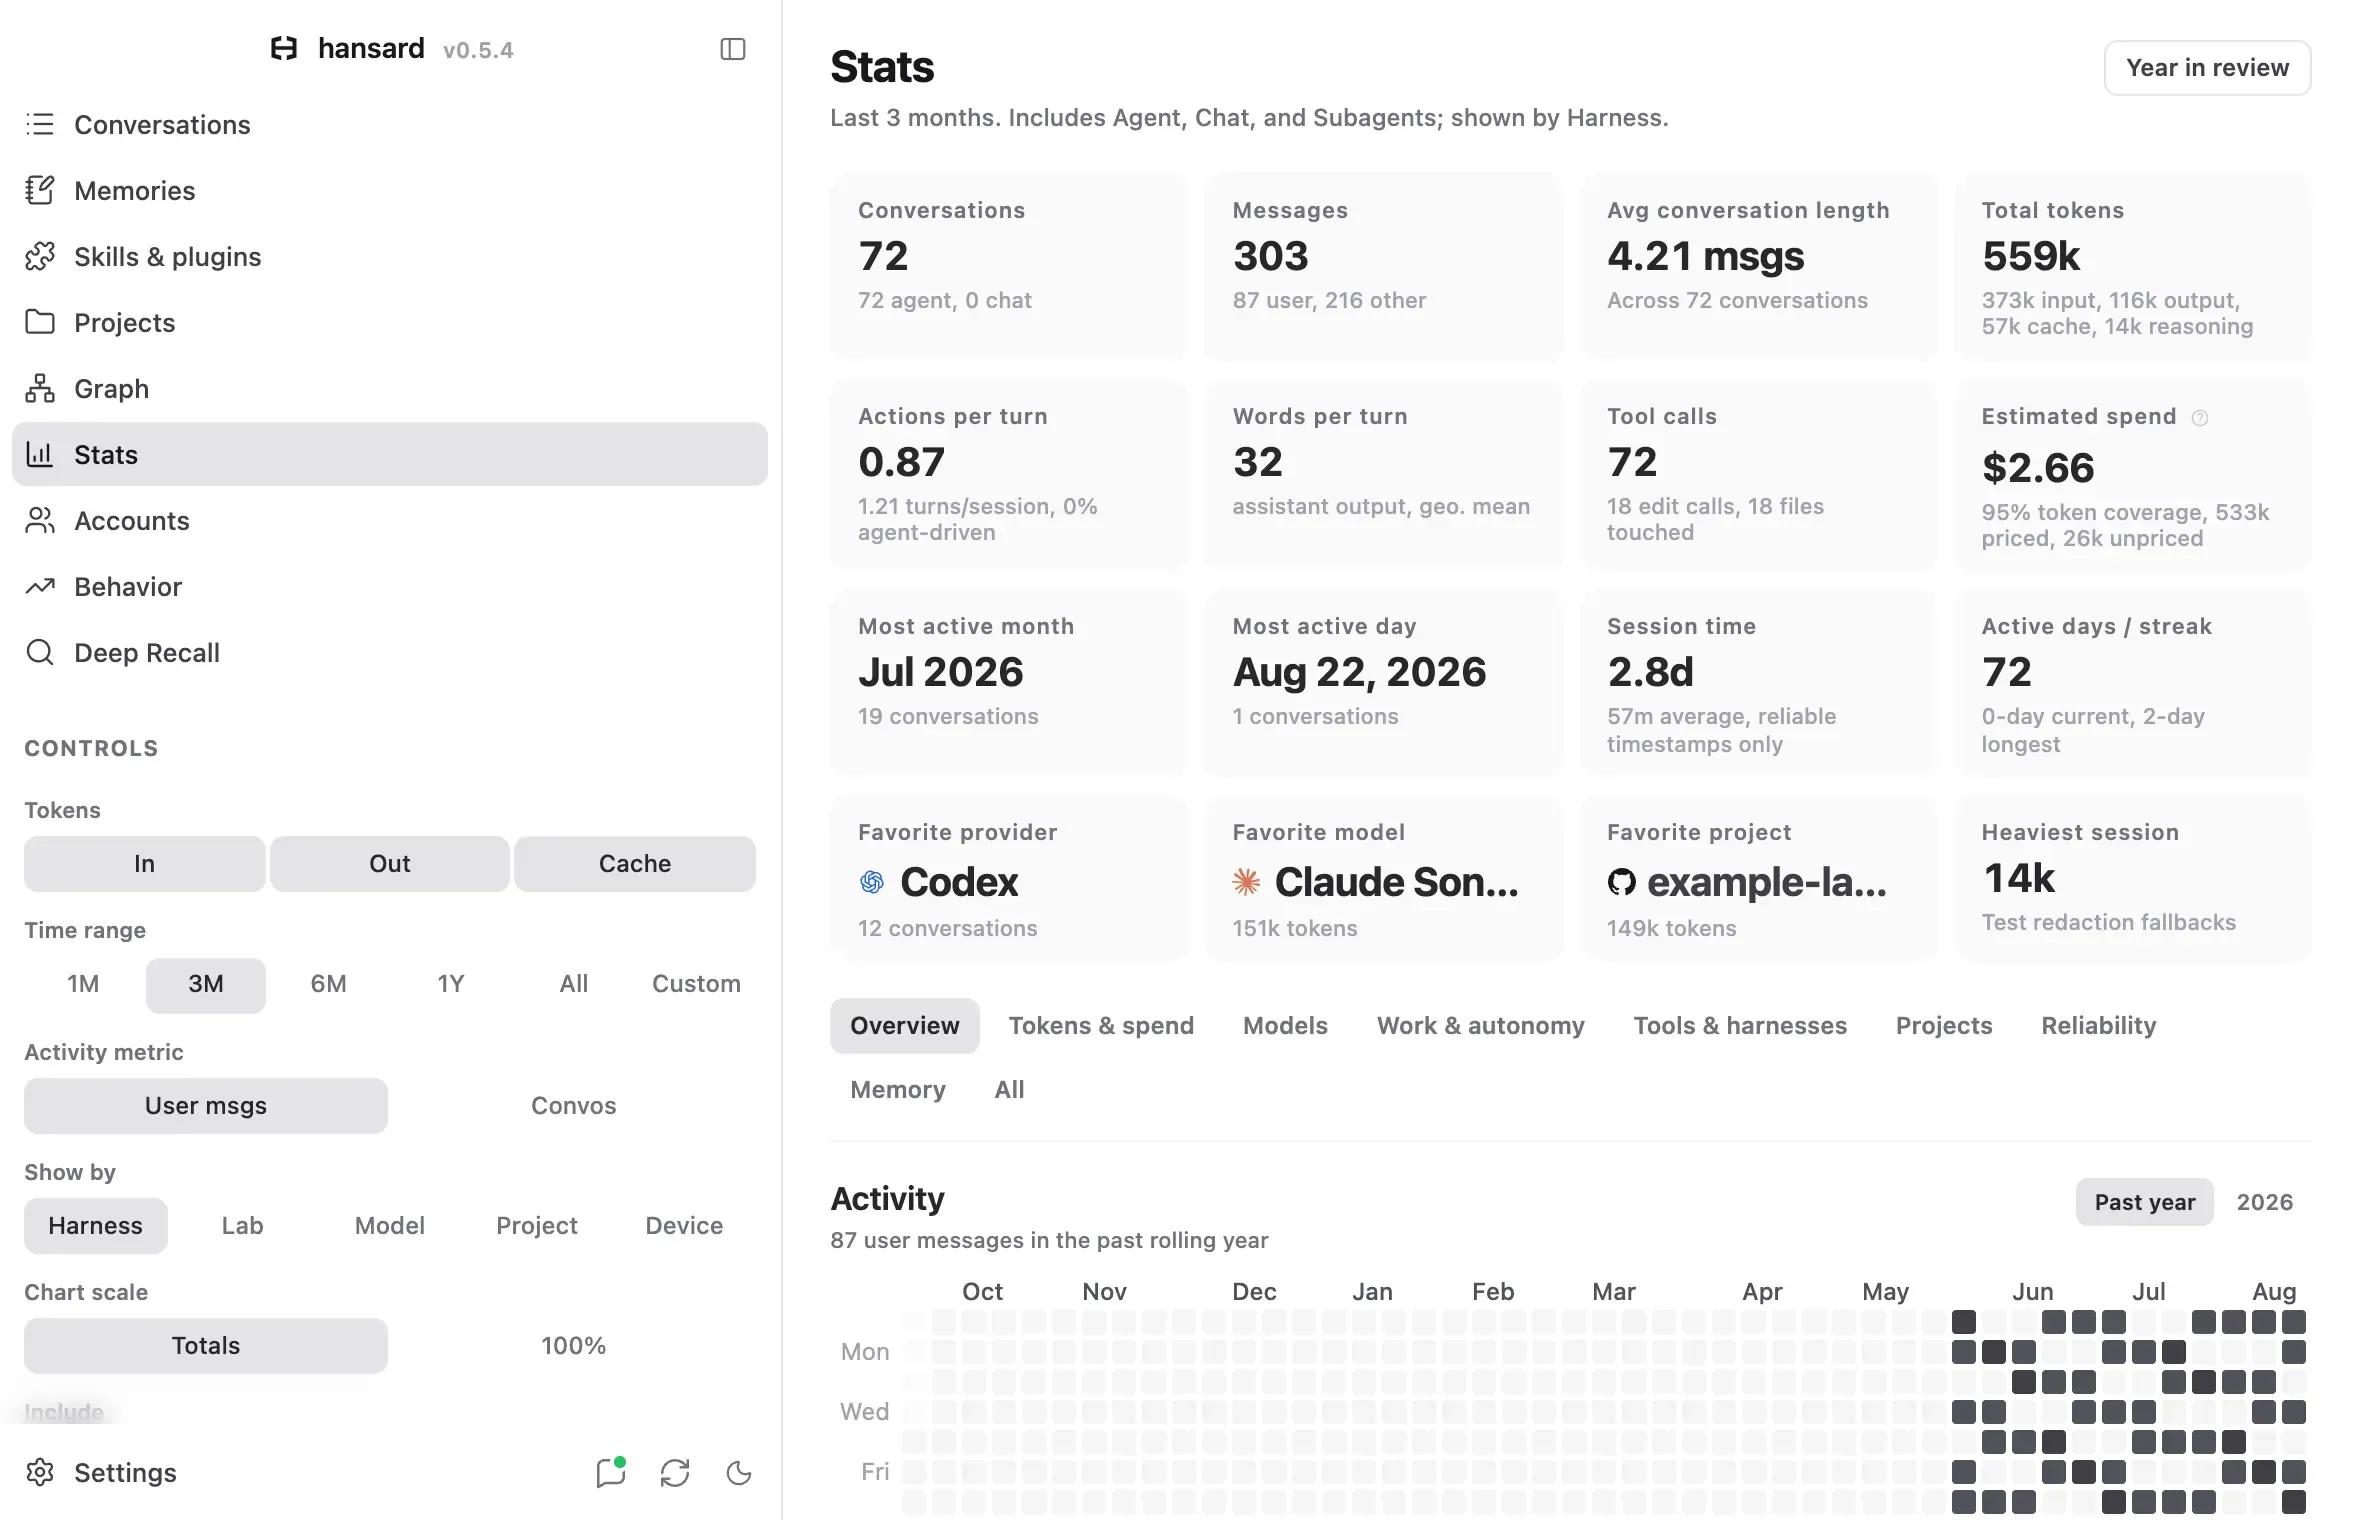
Task: Open the Deep Recall search icon
Action: (x=40, y=652)
